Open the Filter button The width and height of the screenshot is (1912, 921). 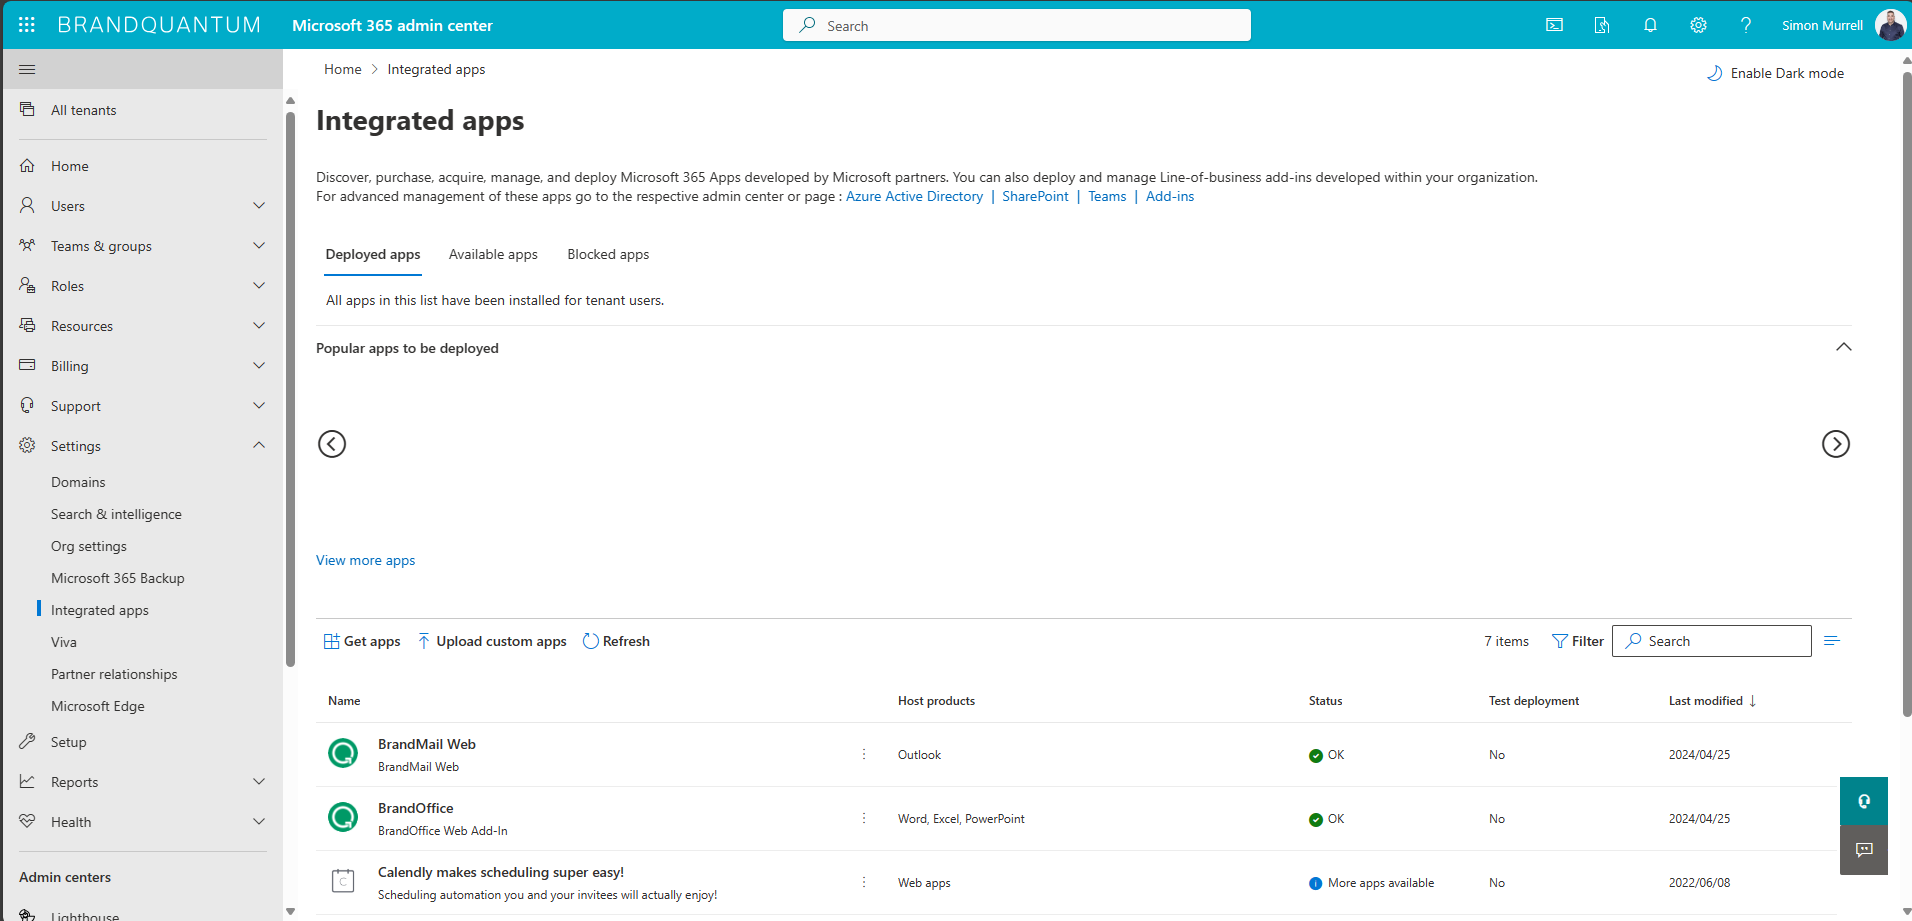(x=1577, y=641)
